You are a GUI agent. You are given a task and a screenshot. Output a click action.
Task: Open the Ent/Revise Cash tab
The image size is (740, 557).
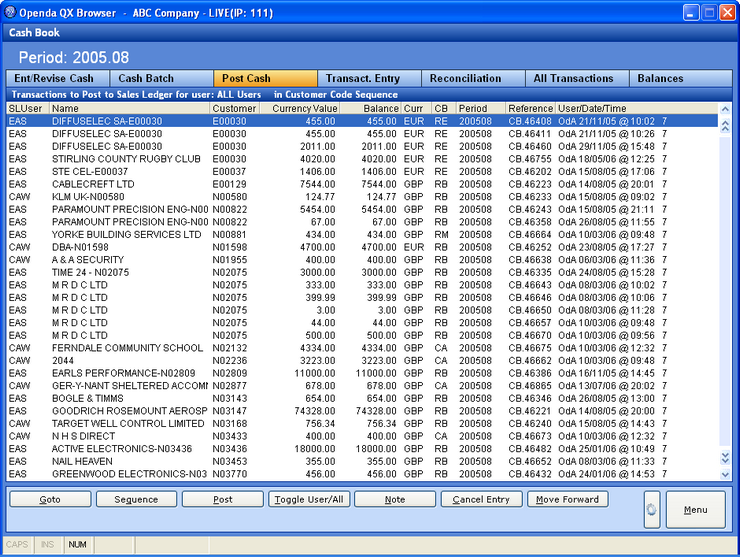click(58, 78)
